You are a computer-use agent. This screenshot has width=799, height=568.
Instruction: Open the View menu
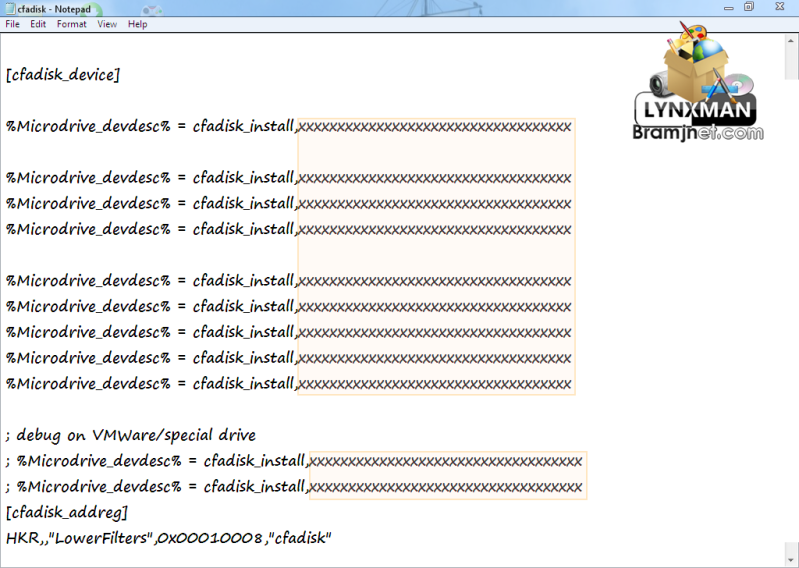tap(107, 24)
